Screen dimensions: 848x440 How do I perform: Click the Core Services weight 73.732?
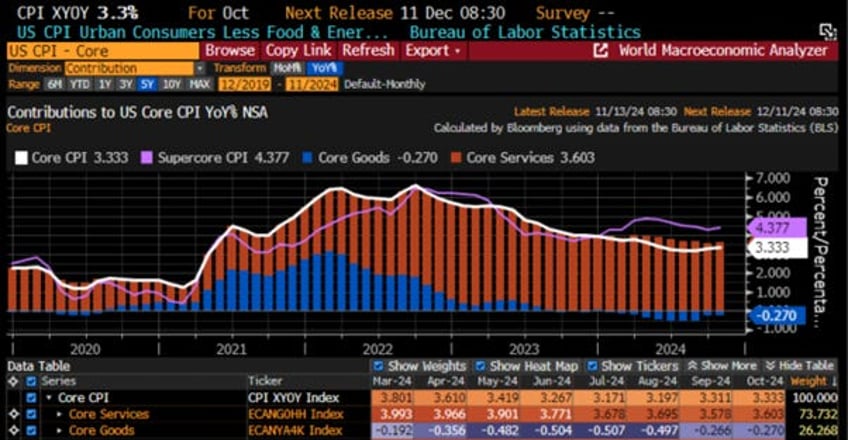tap(815, 414)
